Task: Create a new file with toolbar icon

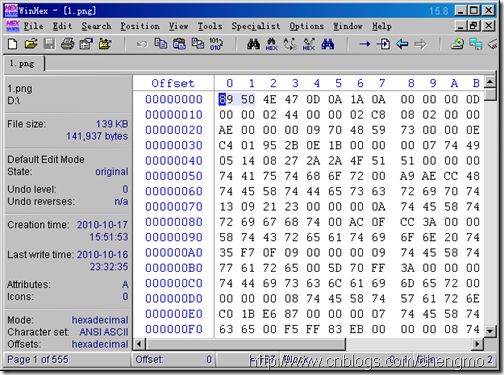Action: pyautogui.click(x=12, y=44)
